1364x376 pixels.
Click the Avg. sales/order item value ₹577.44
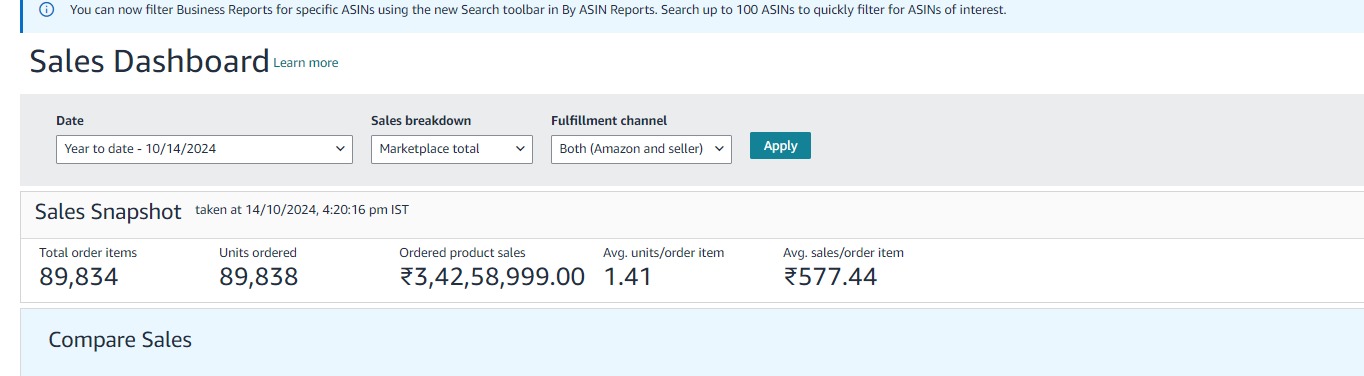830,277
